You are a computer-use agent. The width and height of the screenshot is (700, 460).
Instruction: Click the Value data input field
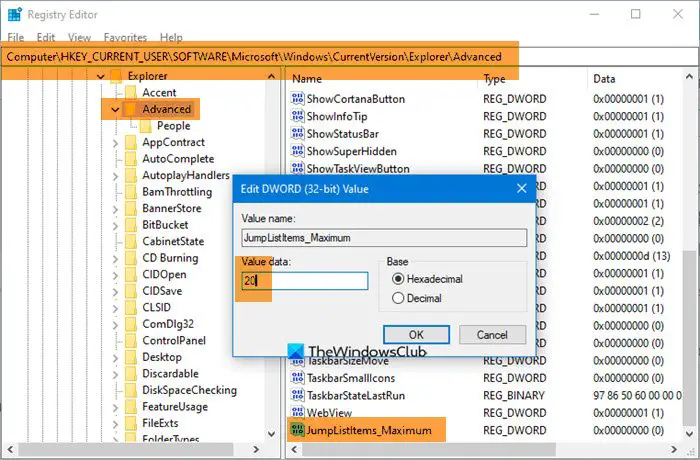(305, 281)
